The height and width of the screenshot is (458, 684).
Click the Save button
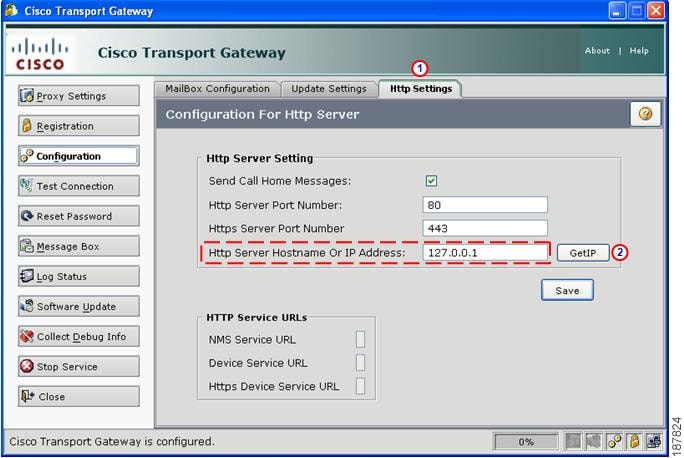[567, 290]
